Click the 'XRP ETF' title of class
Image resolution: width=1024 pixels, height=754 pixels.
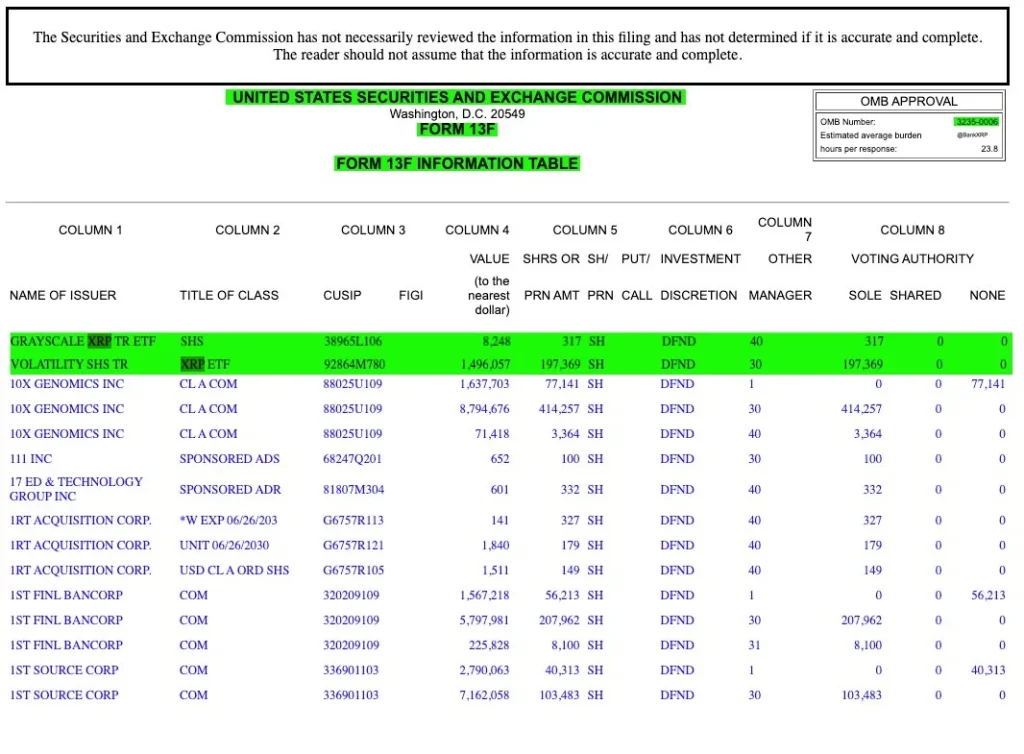pyautogui.click(x=205, y=364)
